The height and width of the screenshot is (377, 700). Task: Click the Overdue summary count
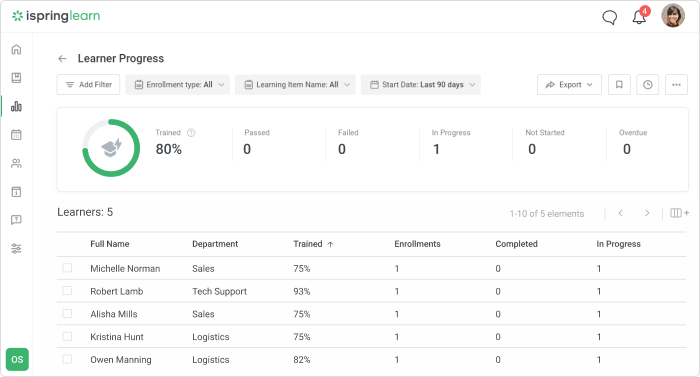[627, 149]
